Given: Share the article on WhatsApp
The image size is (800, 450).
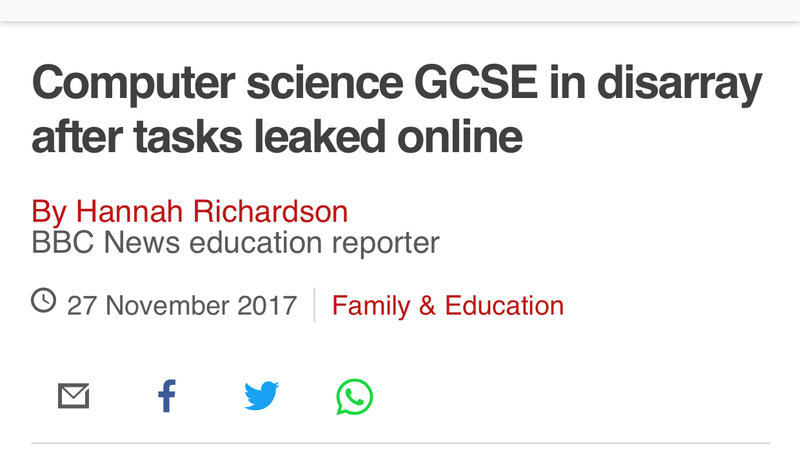Looking at the screenshot, I should [x=354, y=397].
